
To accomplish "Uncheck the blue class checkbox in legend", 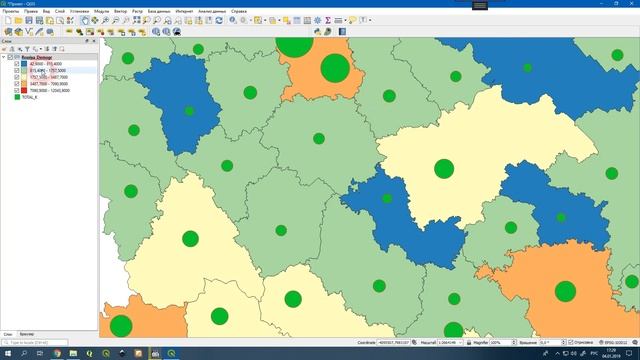I will click(17, 64).
